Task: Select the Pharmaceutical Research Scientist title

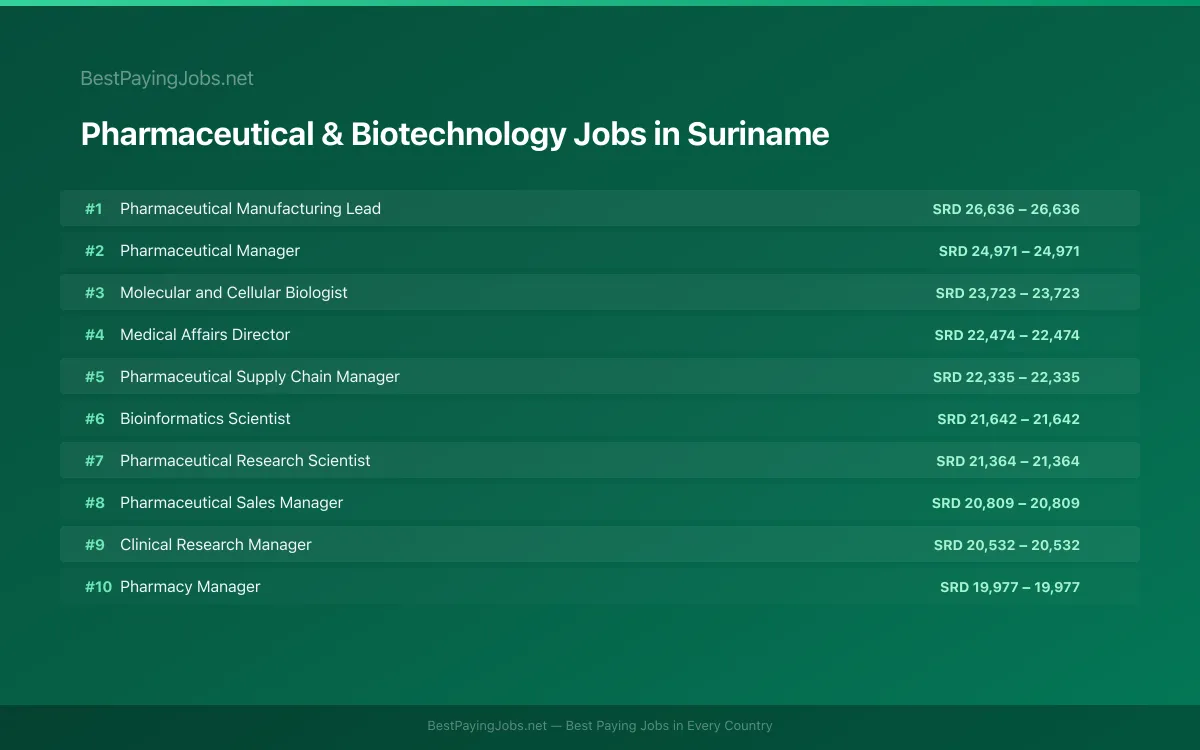Action: pyautogui.click(x=245, y=461)
